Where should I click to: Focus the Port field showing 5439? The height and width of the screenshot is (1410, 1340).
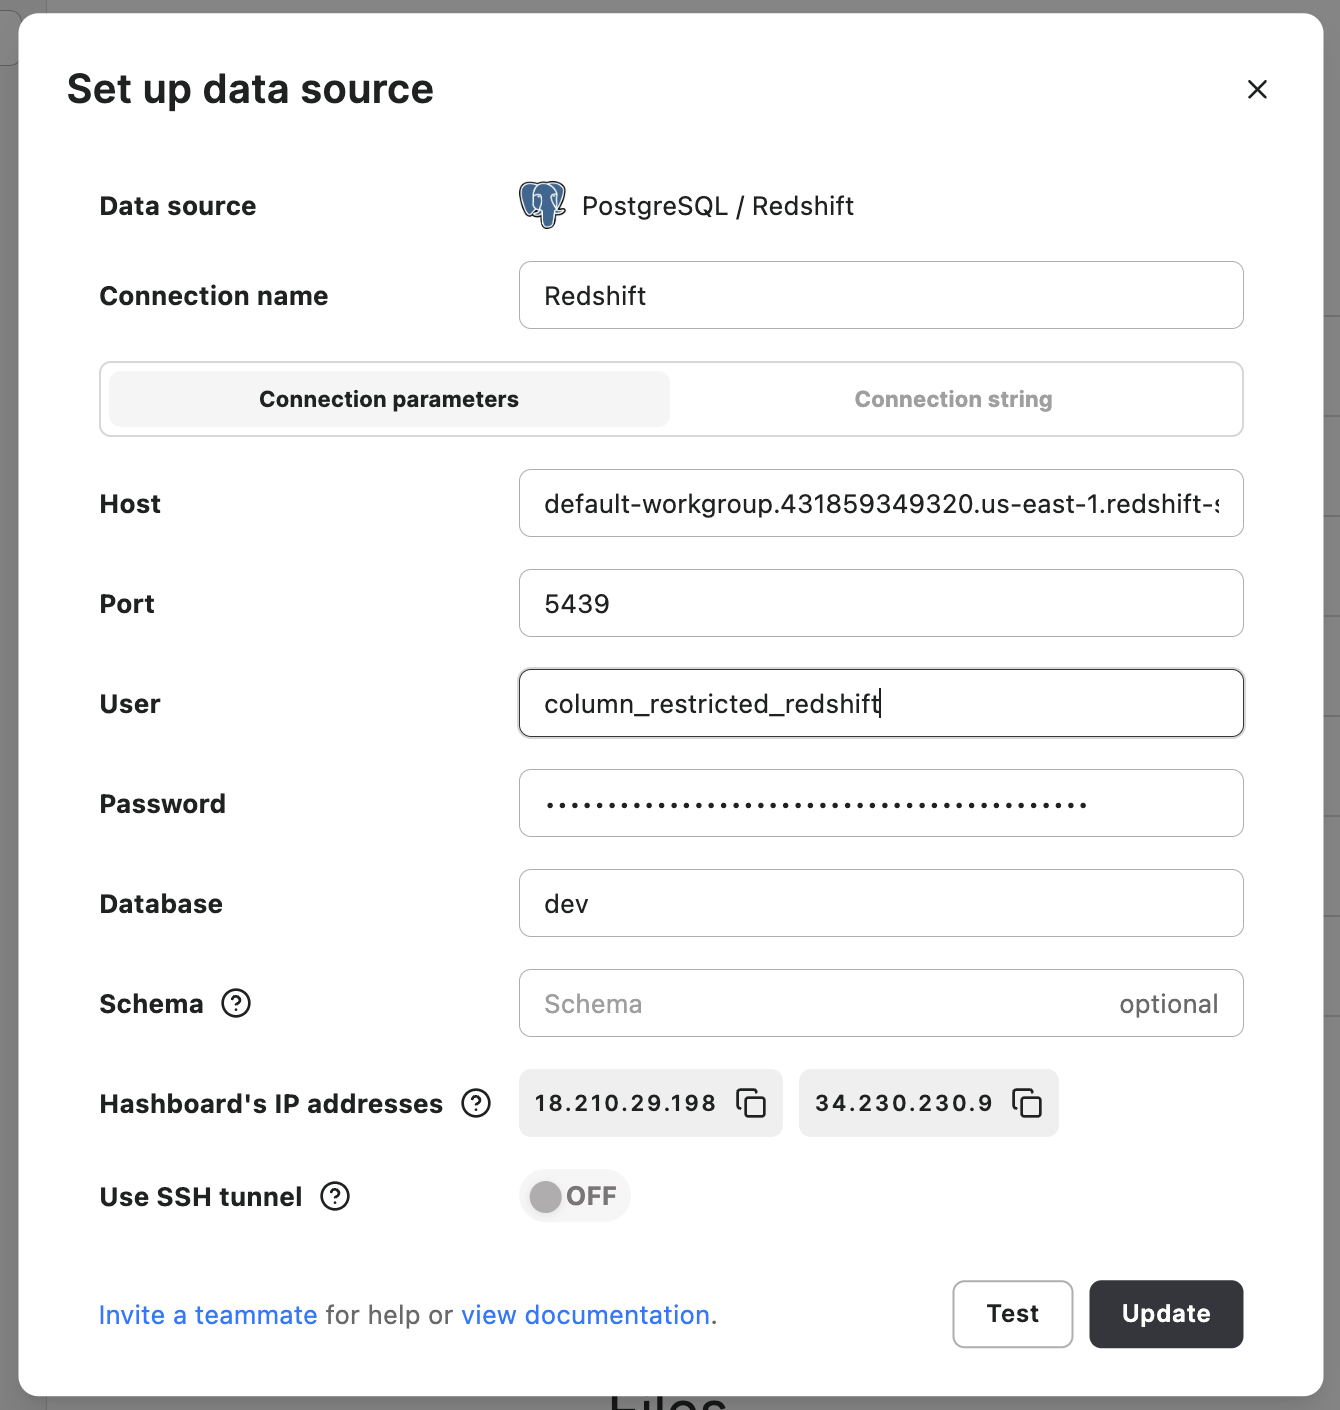coord(881,603)
